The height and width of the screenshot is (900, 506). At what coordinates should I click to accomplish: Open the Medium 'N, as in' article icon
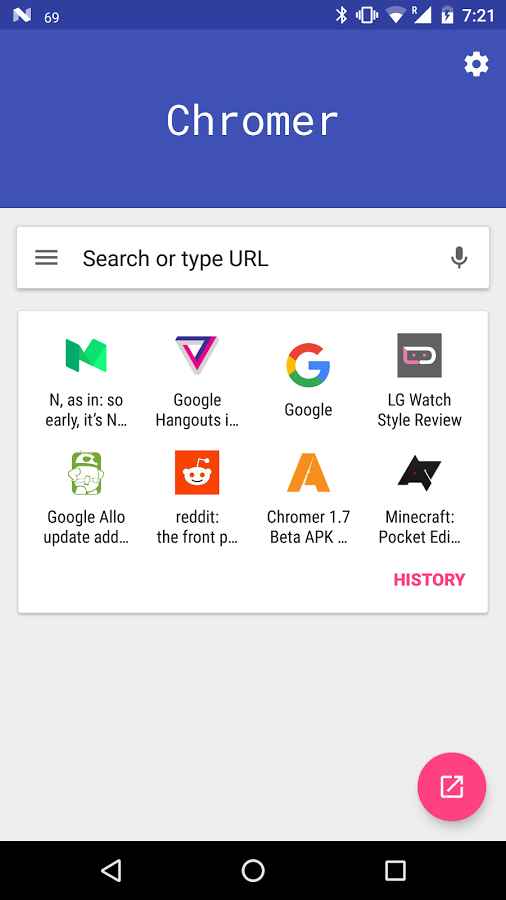86,355
